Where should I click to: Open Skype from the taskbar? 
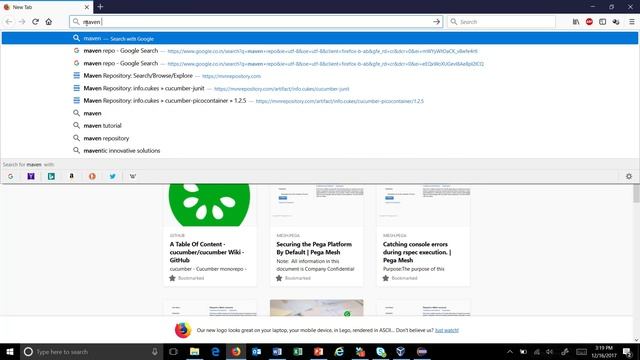pos(381,351)
